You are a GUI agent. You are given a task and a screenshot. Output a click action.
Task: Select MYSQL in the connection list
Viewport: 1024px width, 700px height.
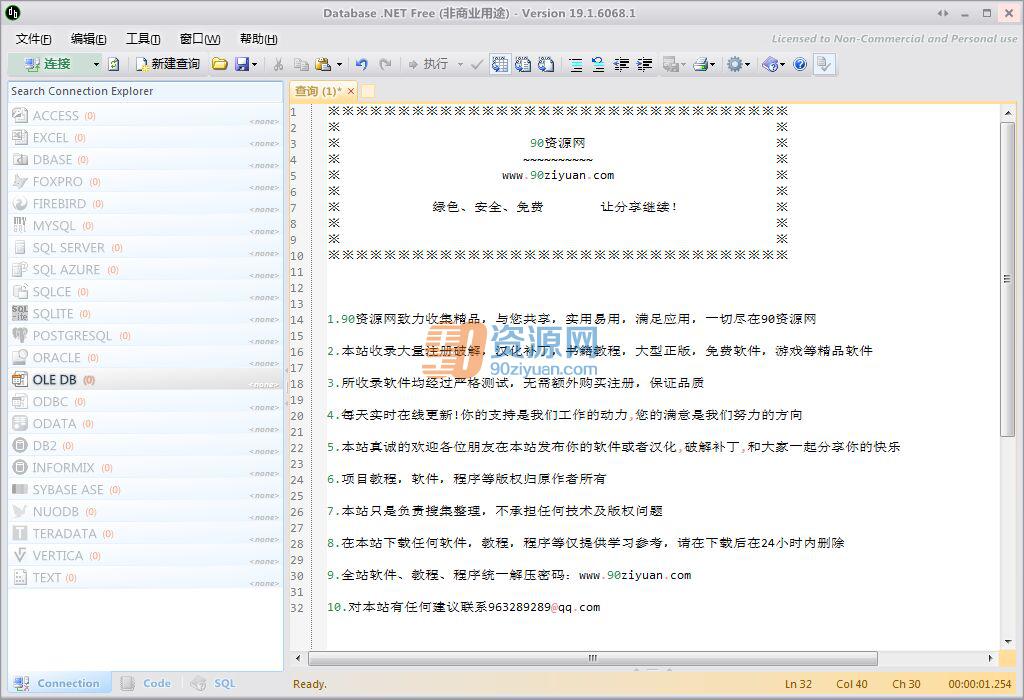[146, 226]
